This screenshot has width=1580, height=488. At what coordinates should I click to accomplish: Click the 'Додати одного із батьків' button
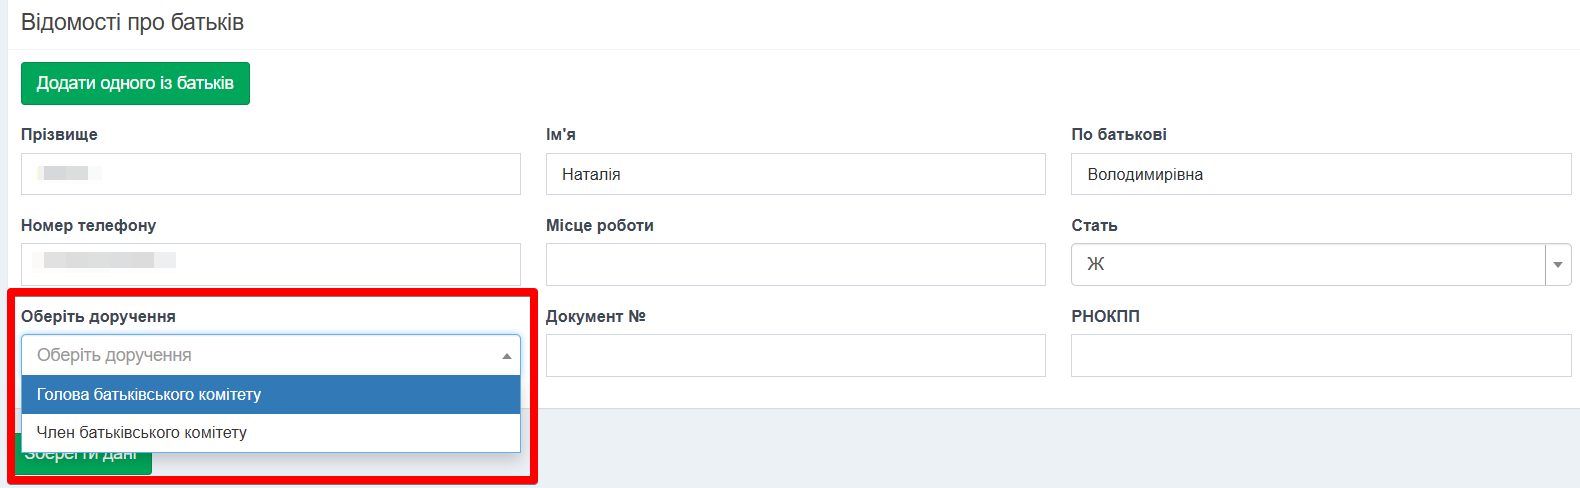135,83
